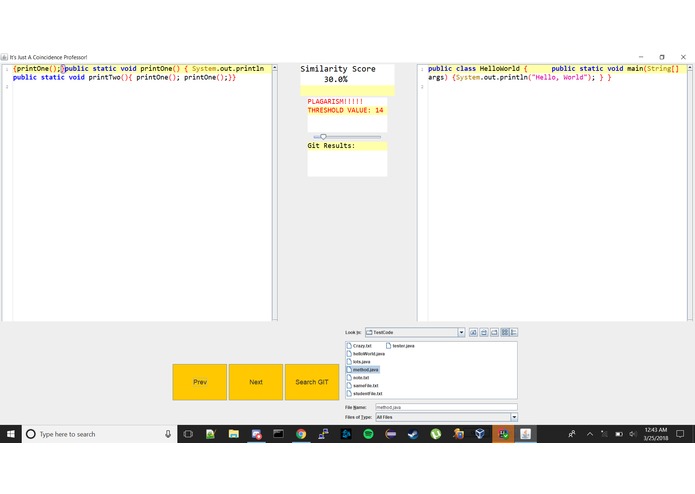695x494 pixels.
Task: Click the Git Results text area
Action: coord(347,159)
